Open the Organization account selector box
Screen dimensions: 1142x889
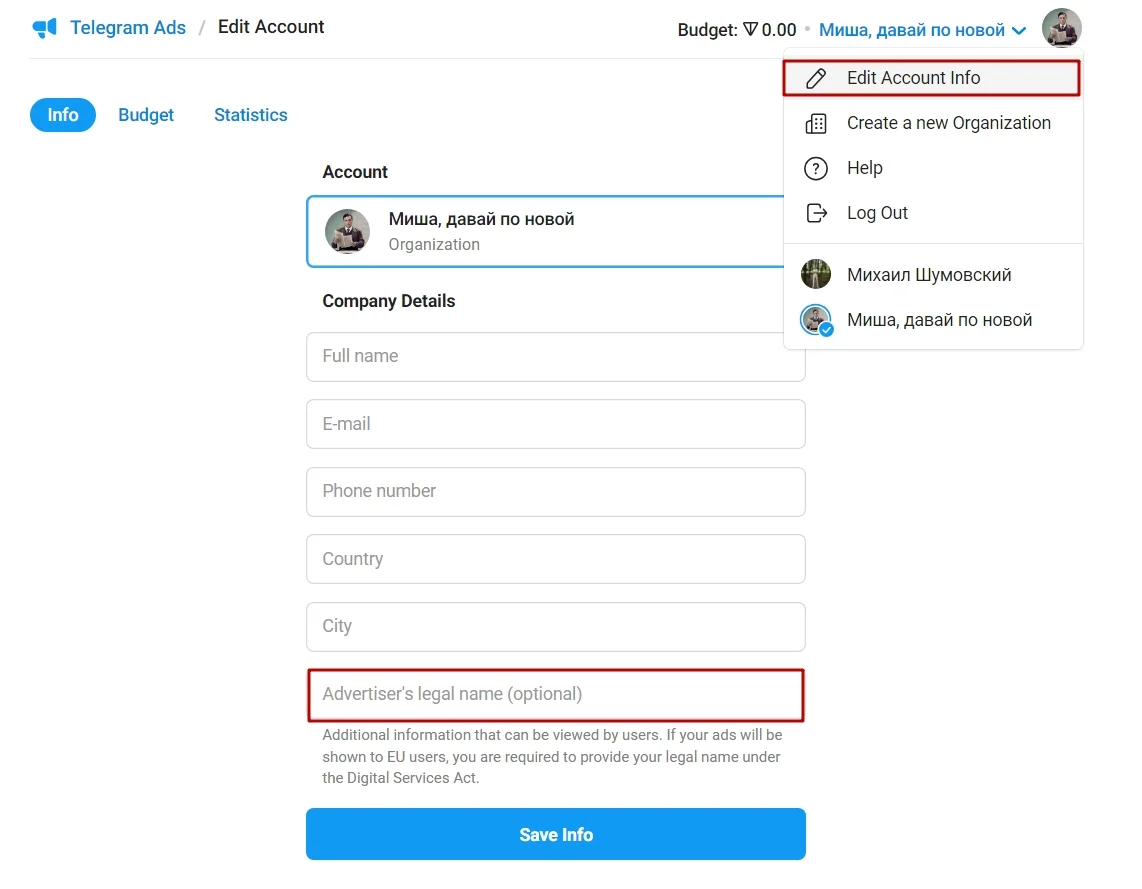(x=545, y=231)
